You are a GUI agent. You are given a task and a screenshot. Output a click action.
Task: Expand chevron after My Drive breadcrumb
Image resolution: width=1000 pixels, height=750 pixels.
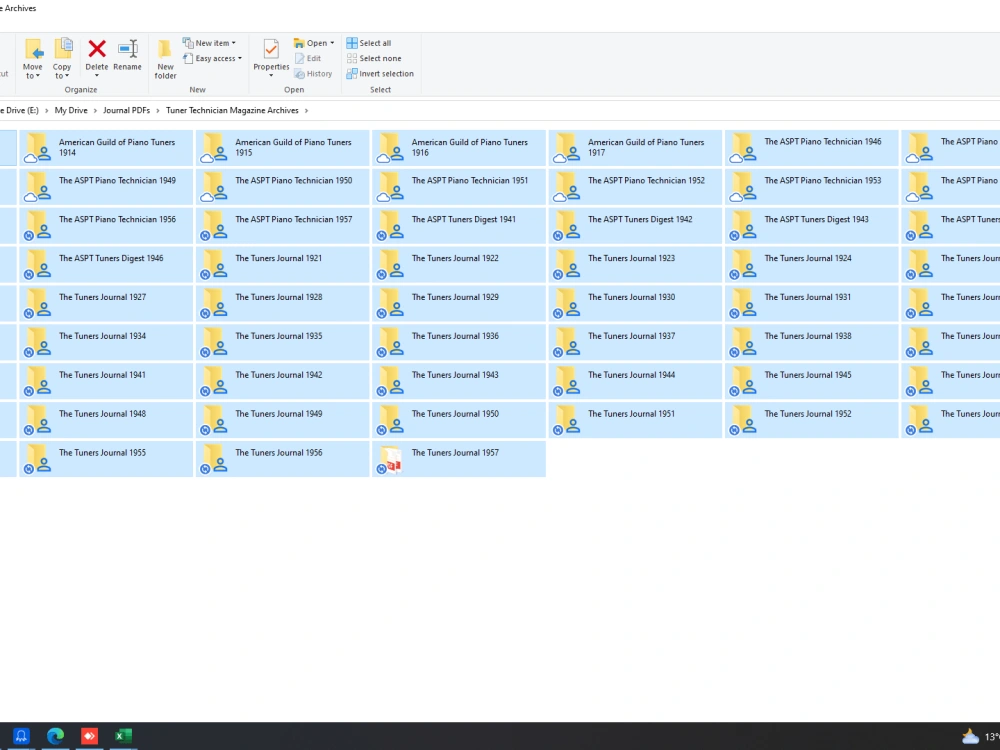[x=96, y=110]
